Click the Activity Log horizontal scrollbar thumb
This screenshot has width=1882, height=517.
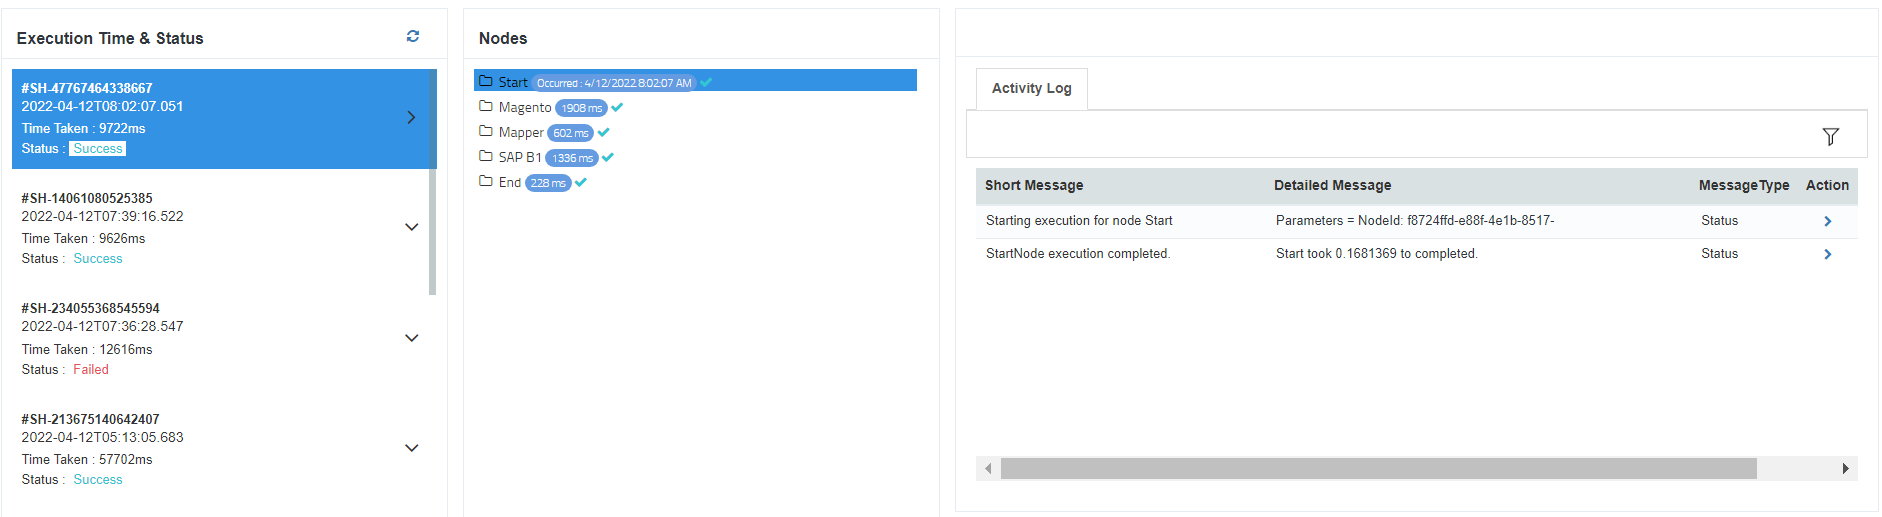pos(1378,468)
